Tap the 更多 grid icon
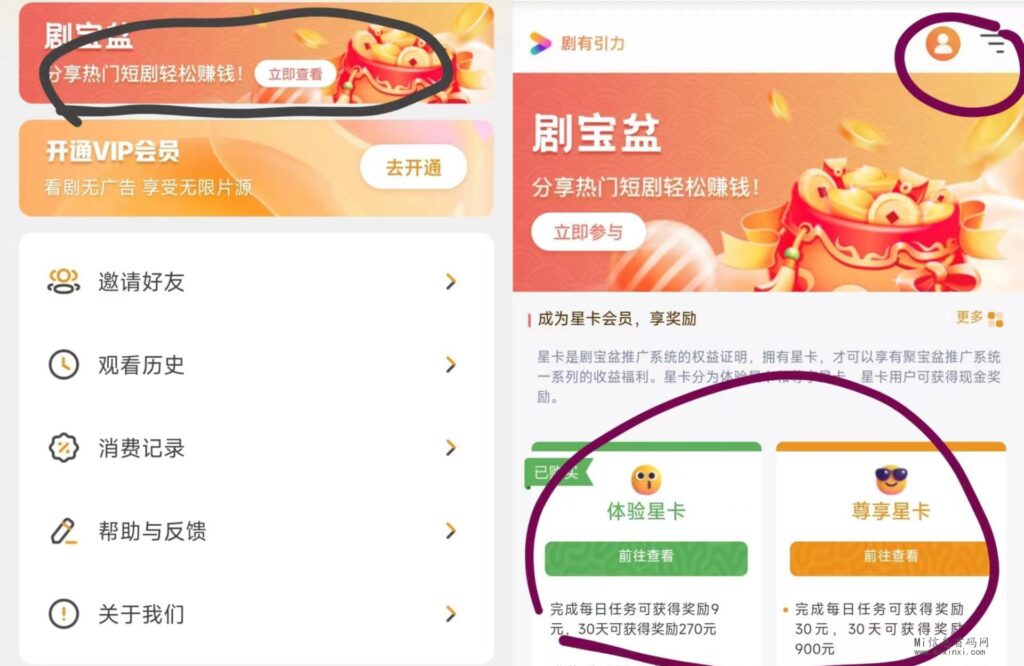Image resolution: width=1024 pixels, height=666 pixels. click(995, 319)
